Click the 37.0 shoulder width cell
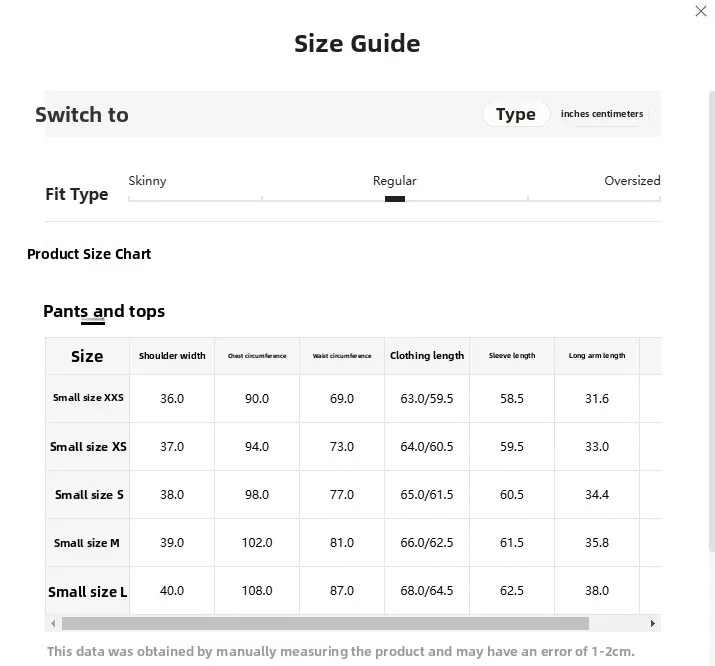This screenshot has width=715, height=666. tap(172, 447)
